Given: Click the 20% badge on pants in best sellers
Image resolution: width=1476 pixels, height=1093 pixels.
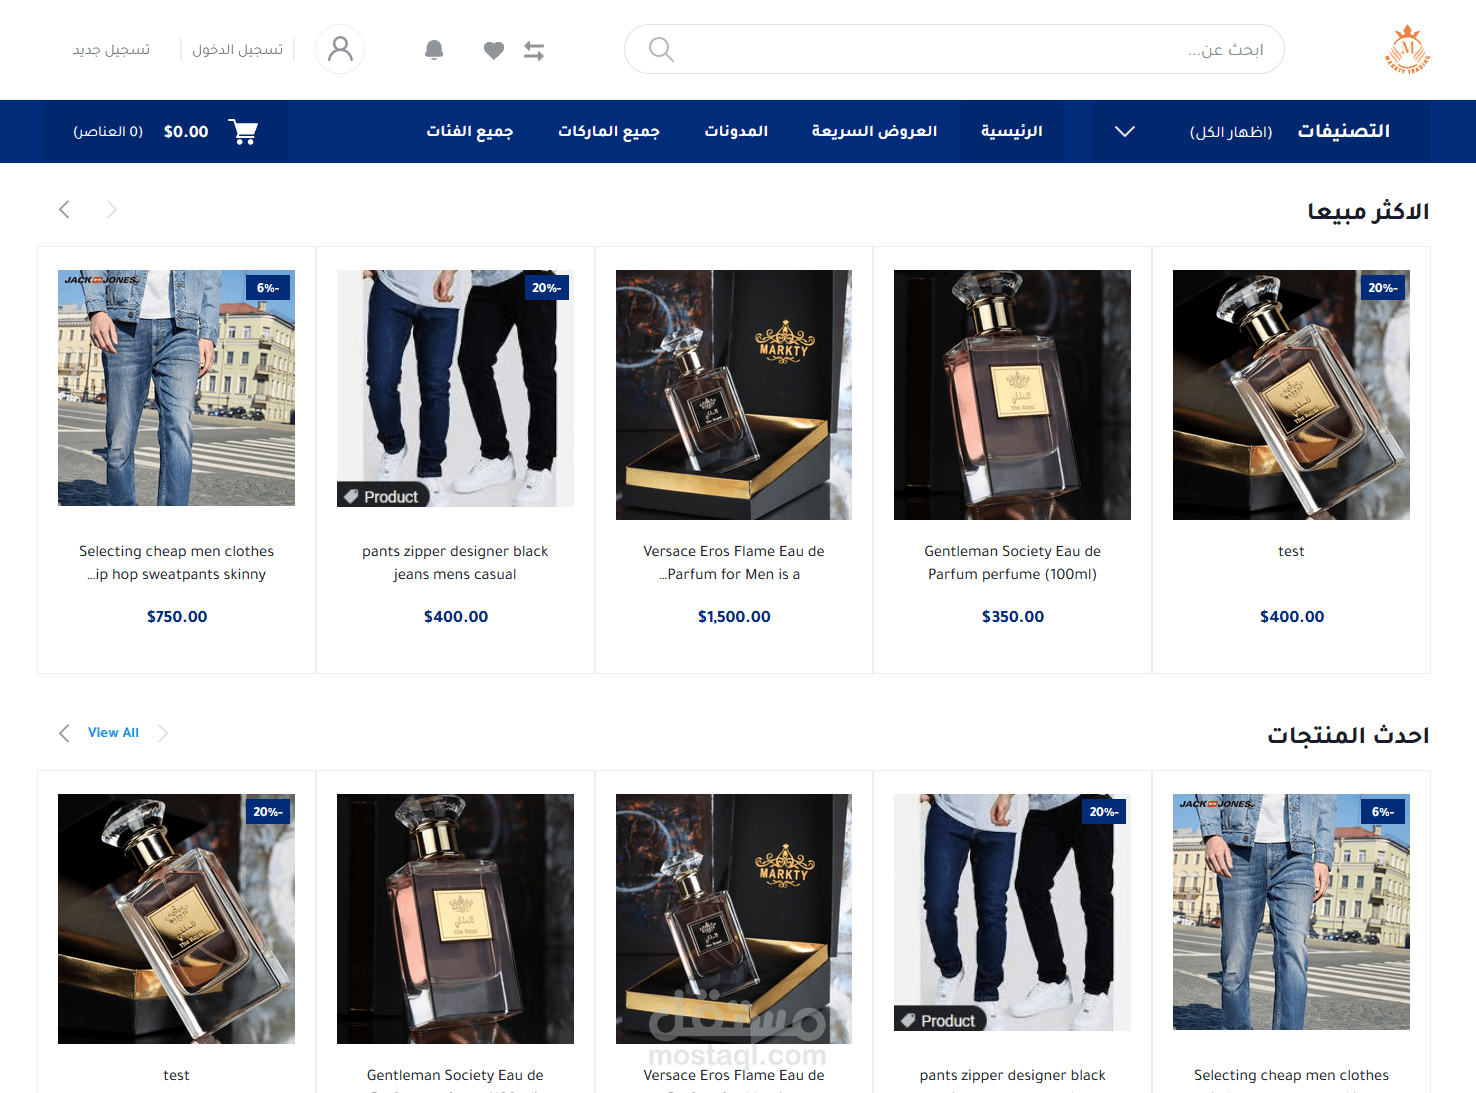Looking at the screenshot, I should (547, 288).
